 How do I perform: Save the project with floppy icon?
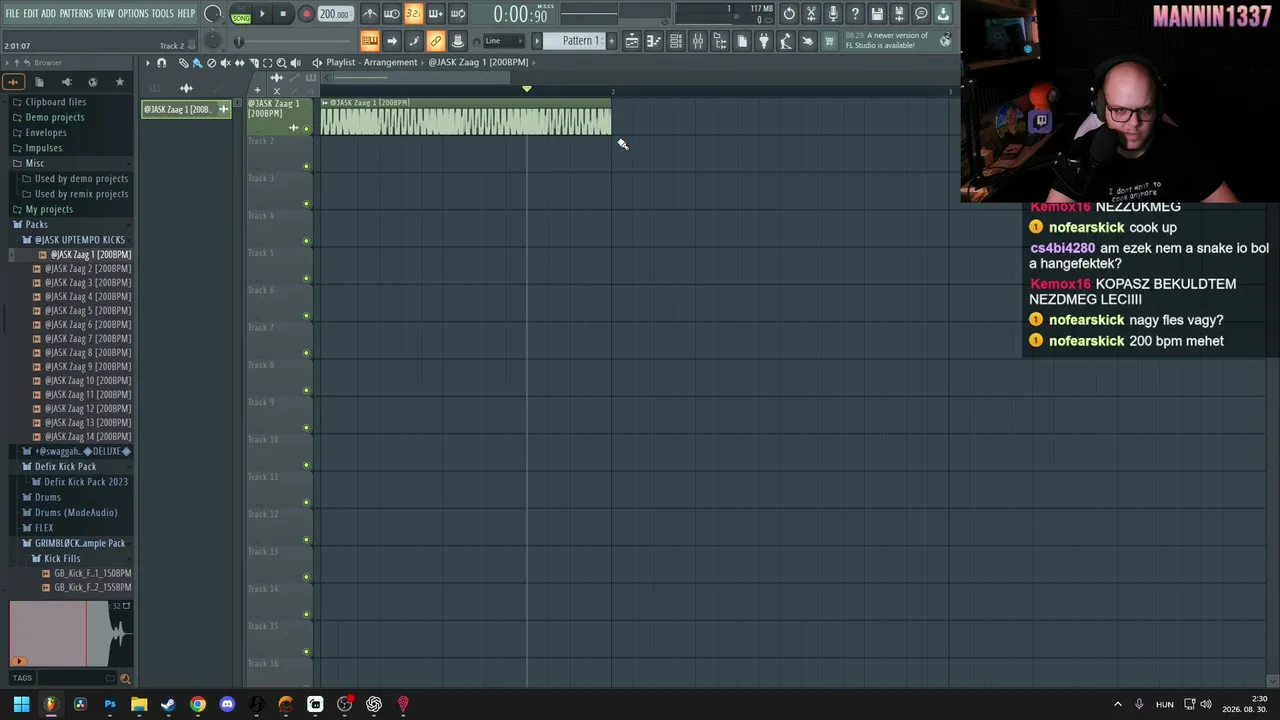click(877, 14)
